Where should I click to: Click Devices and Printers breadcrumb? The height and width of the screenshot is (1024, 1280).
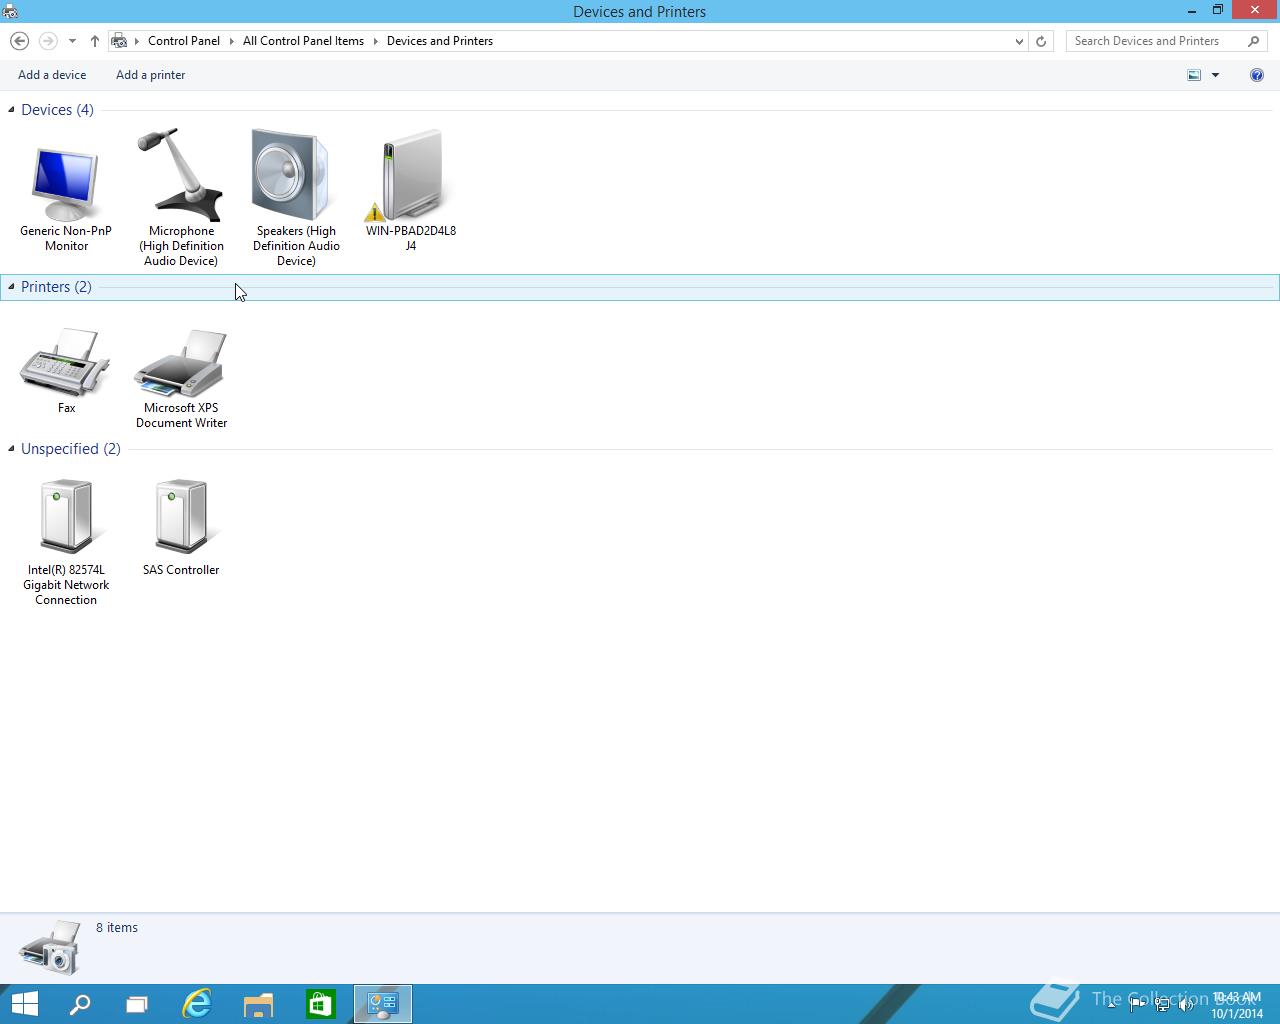pos(440,41)
